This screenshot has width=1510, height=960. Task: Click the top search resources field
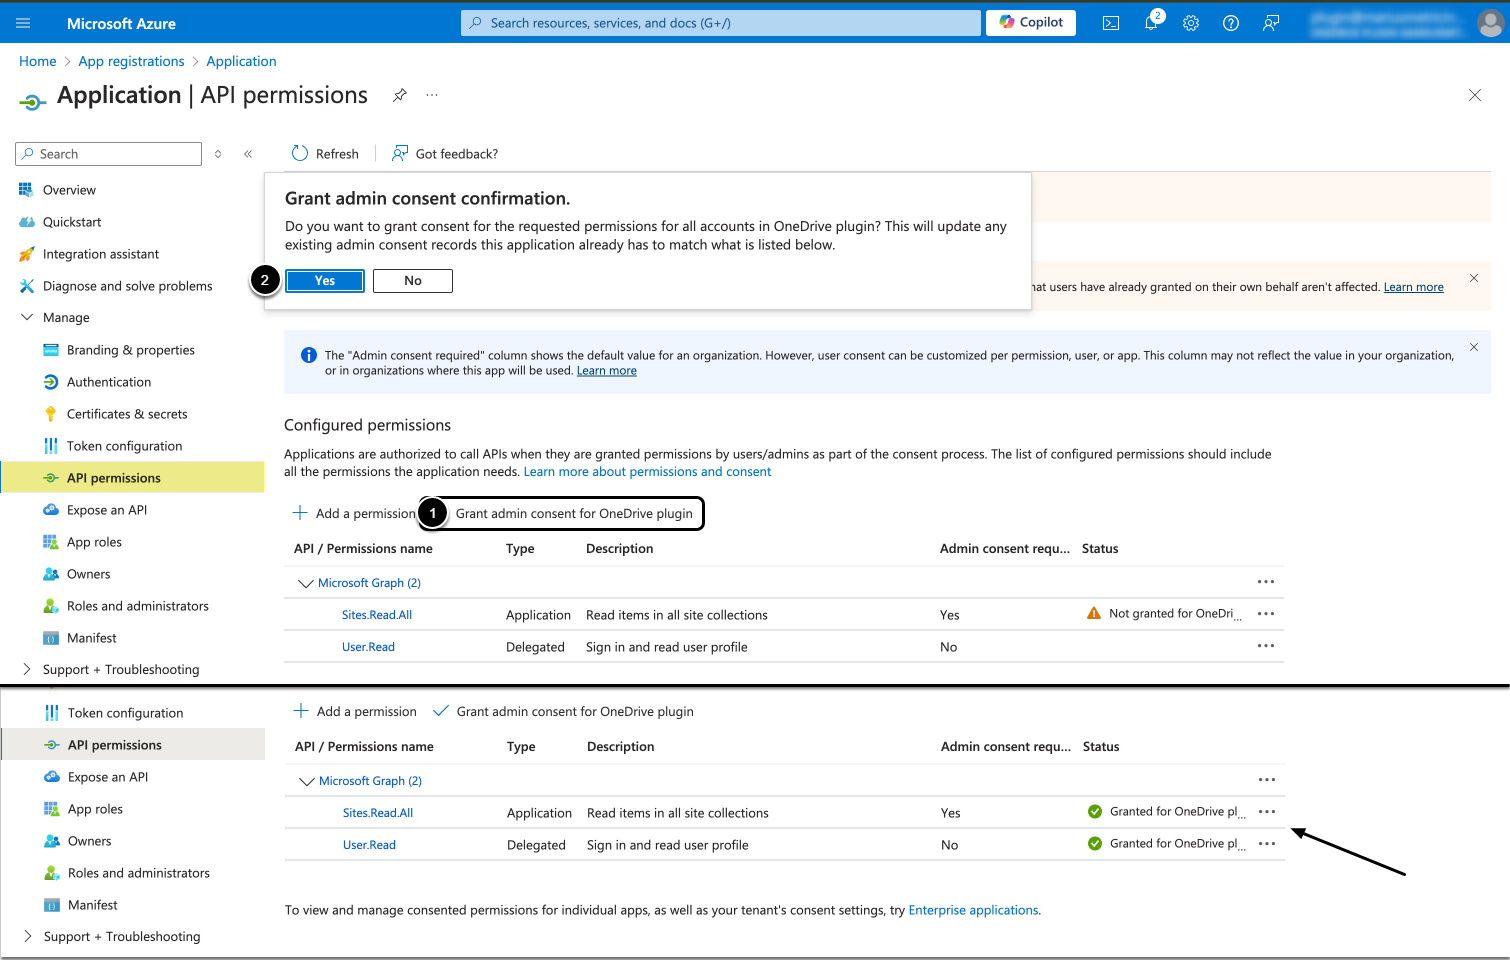point(720,23)
